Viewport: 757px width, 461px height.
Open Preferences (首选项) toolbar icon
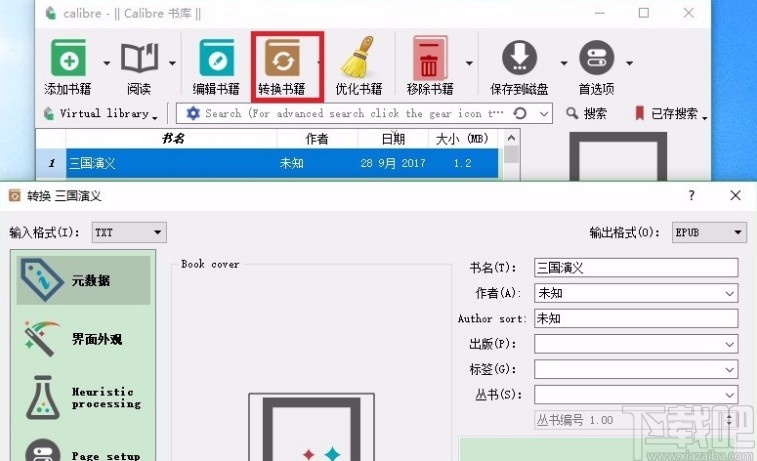pos(597,57)
